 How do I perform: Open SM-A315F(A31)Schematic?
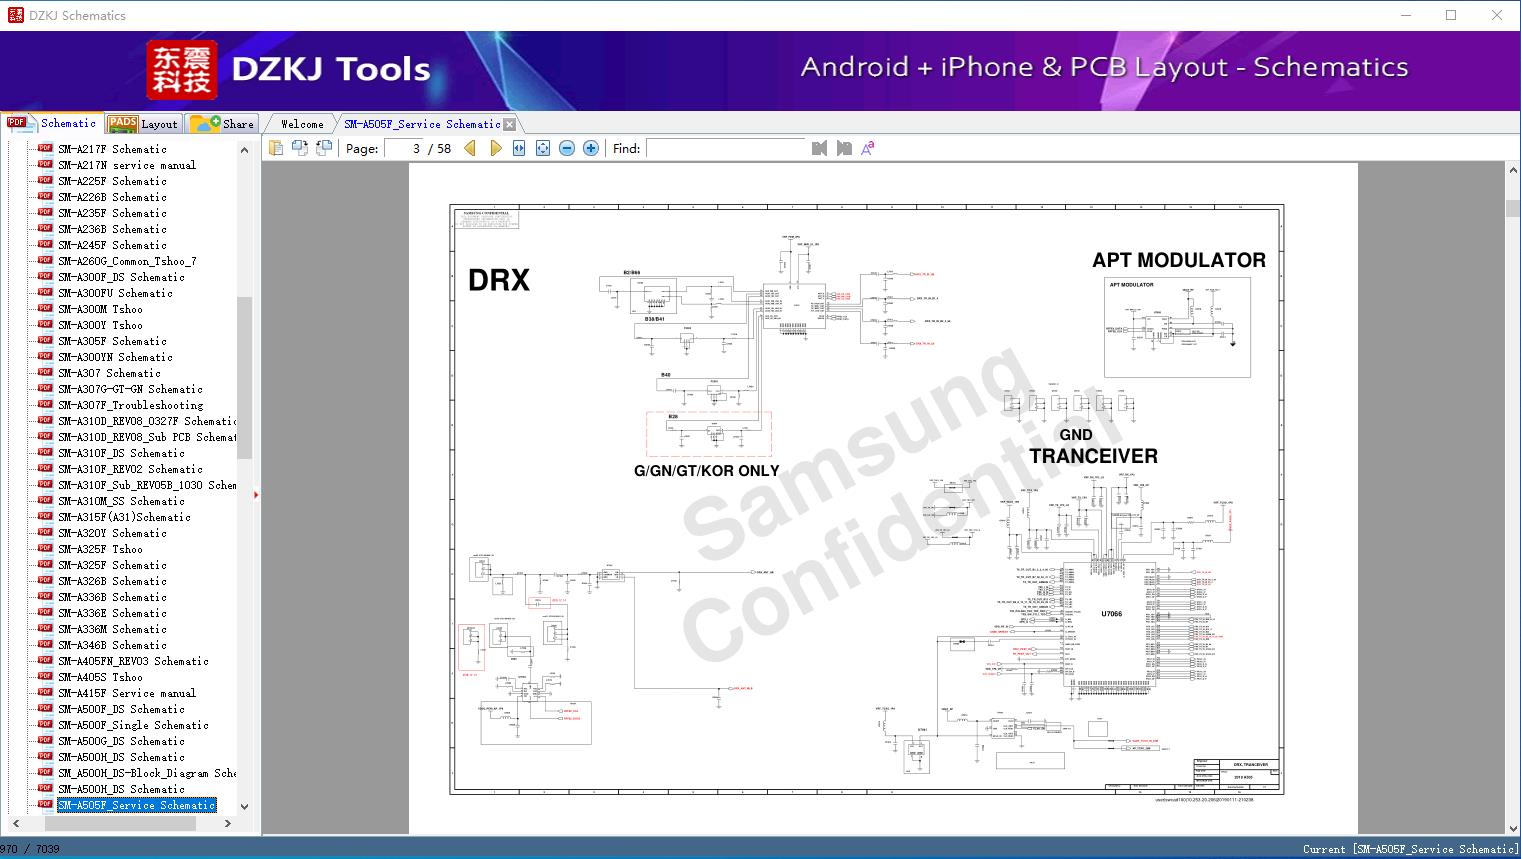pos(124,517)
